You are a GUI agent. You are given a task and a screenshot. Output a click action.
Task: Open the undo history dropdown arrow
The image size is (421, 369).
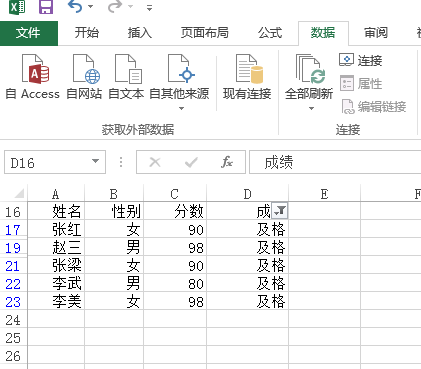point(91,7)
